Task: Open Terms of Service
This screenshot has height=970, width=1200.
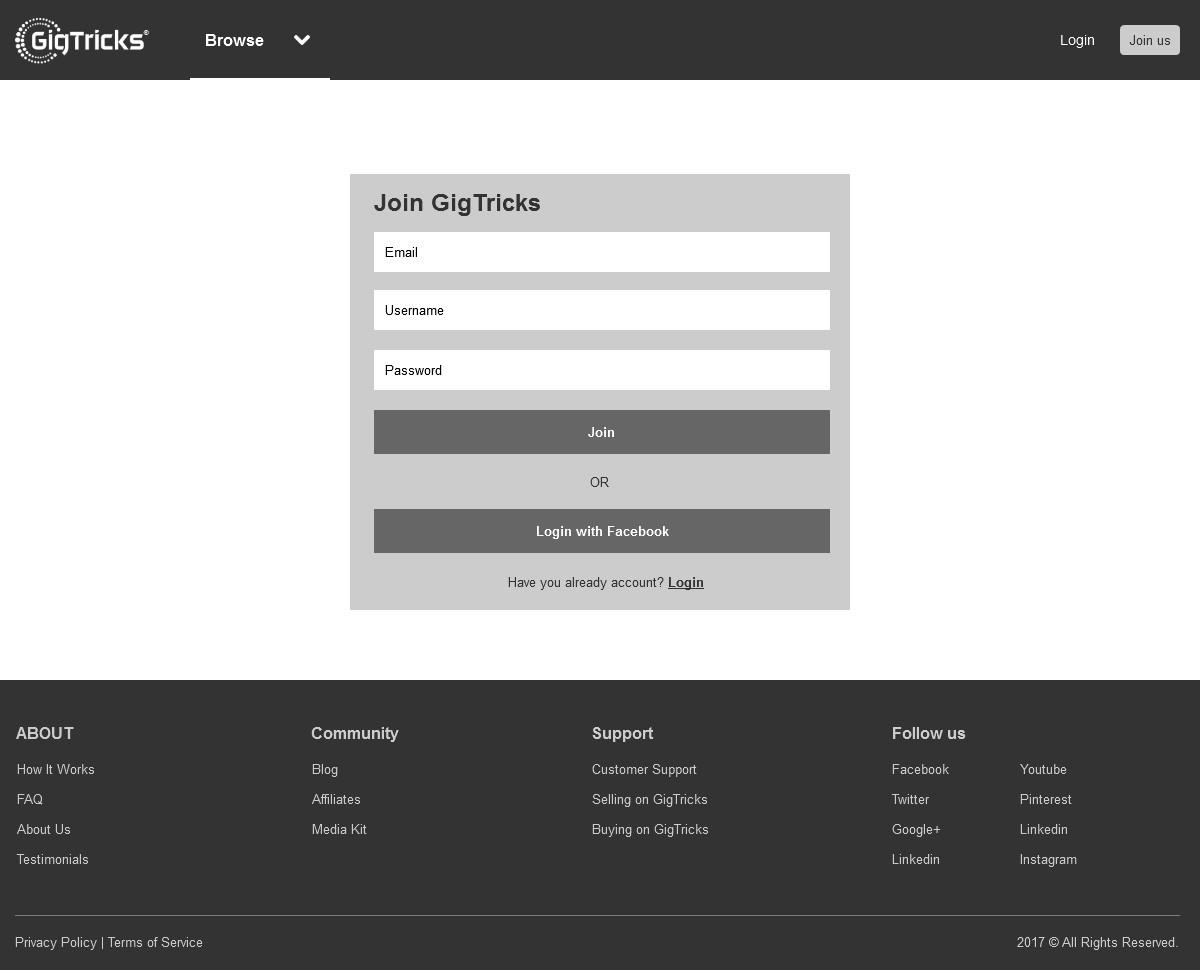Action: [x=155, y=942]
